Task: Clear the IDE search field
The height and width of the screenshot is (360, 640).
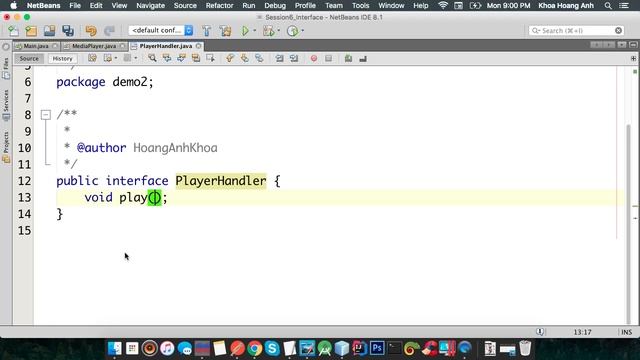Action: (x=618, y=31)
